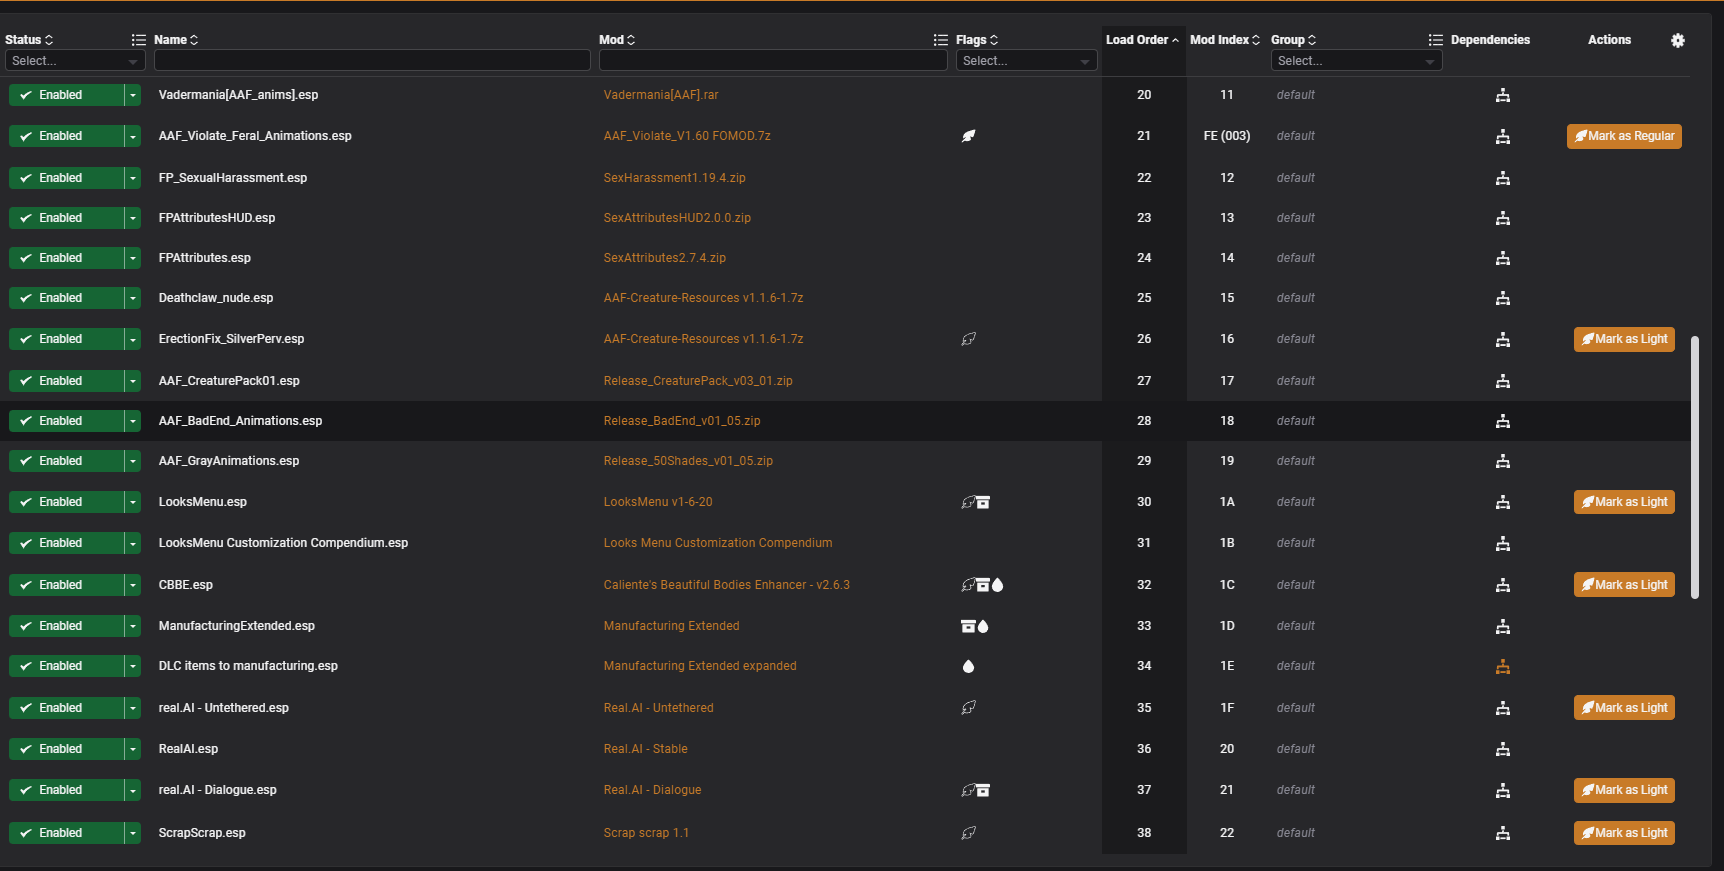Click dependencies icon for DLC items to manufacturing.esp

(1502, 667)
